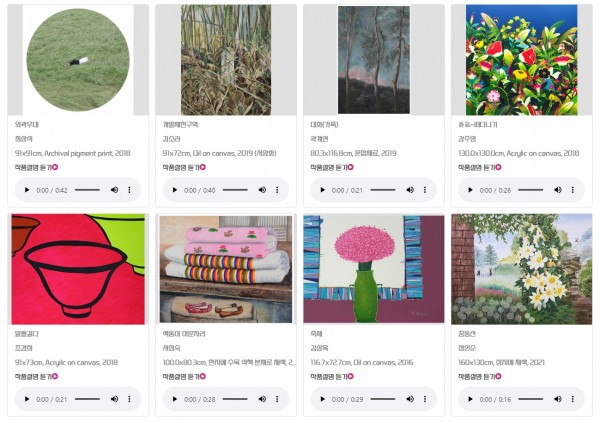Mute the pink flower vase audio
Screen dimensions: 600x423
coord(410,399)
